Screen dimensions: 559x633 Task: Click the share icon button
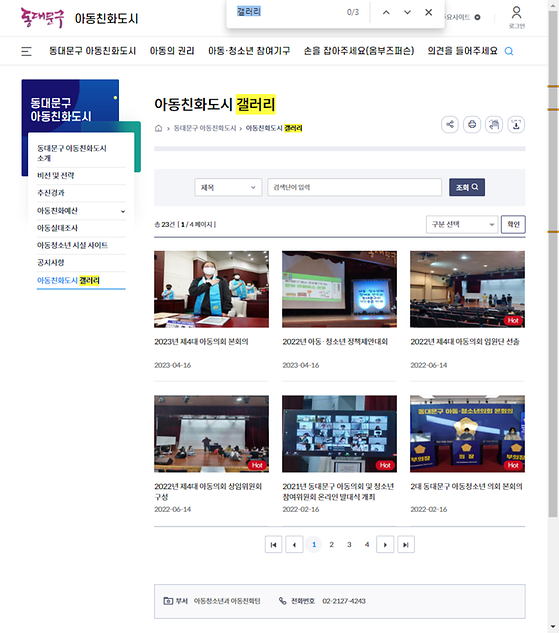(x=450, y=125)
